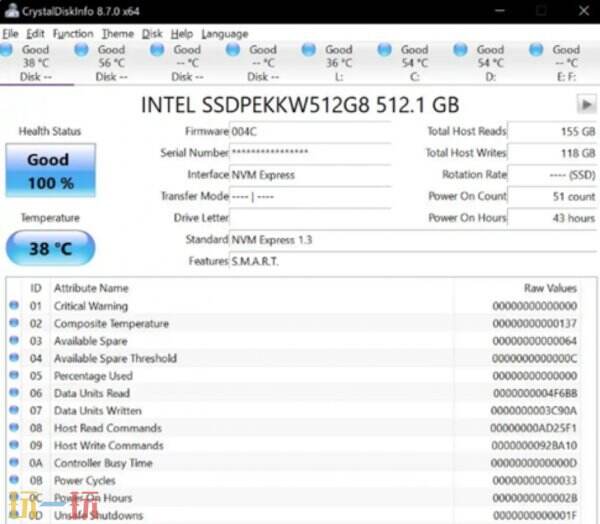The image size is (600, 524).
Task: Click the Standard field NVM Express 1.3
Action: point(413,240)
